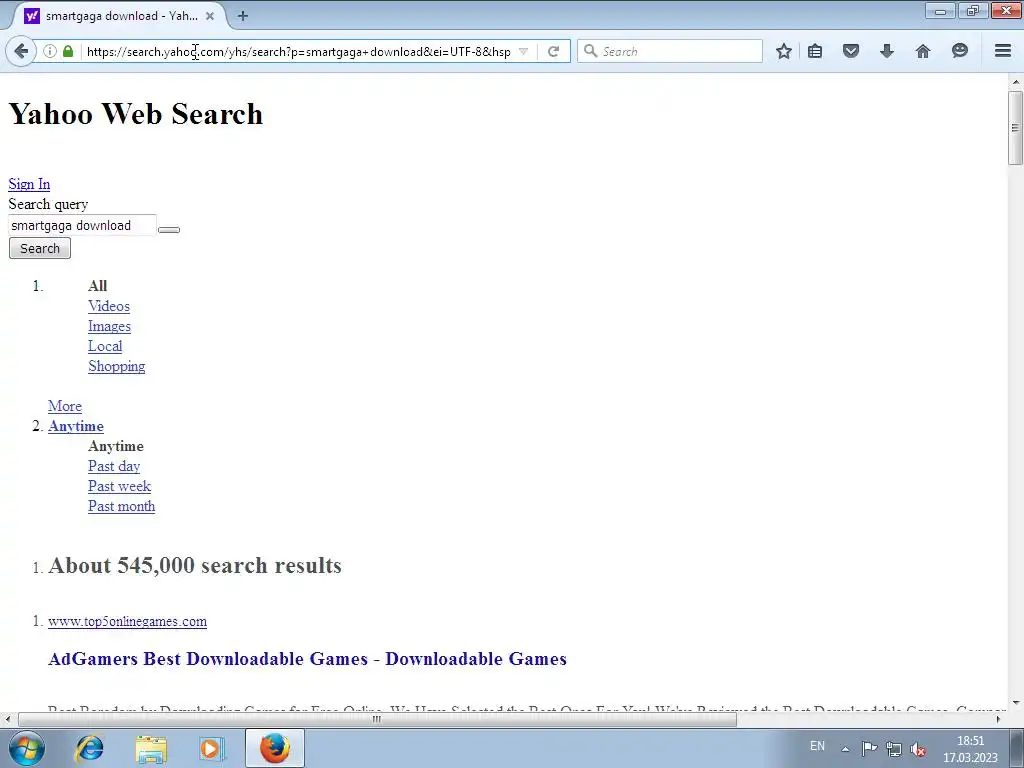Open Windows Explorer folder from taskbar

pos(151,748)
